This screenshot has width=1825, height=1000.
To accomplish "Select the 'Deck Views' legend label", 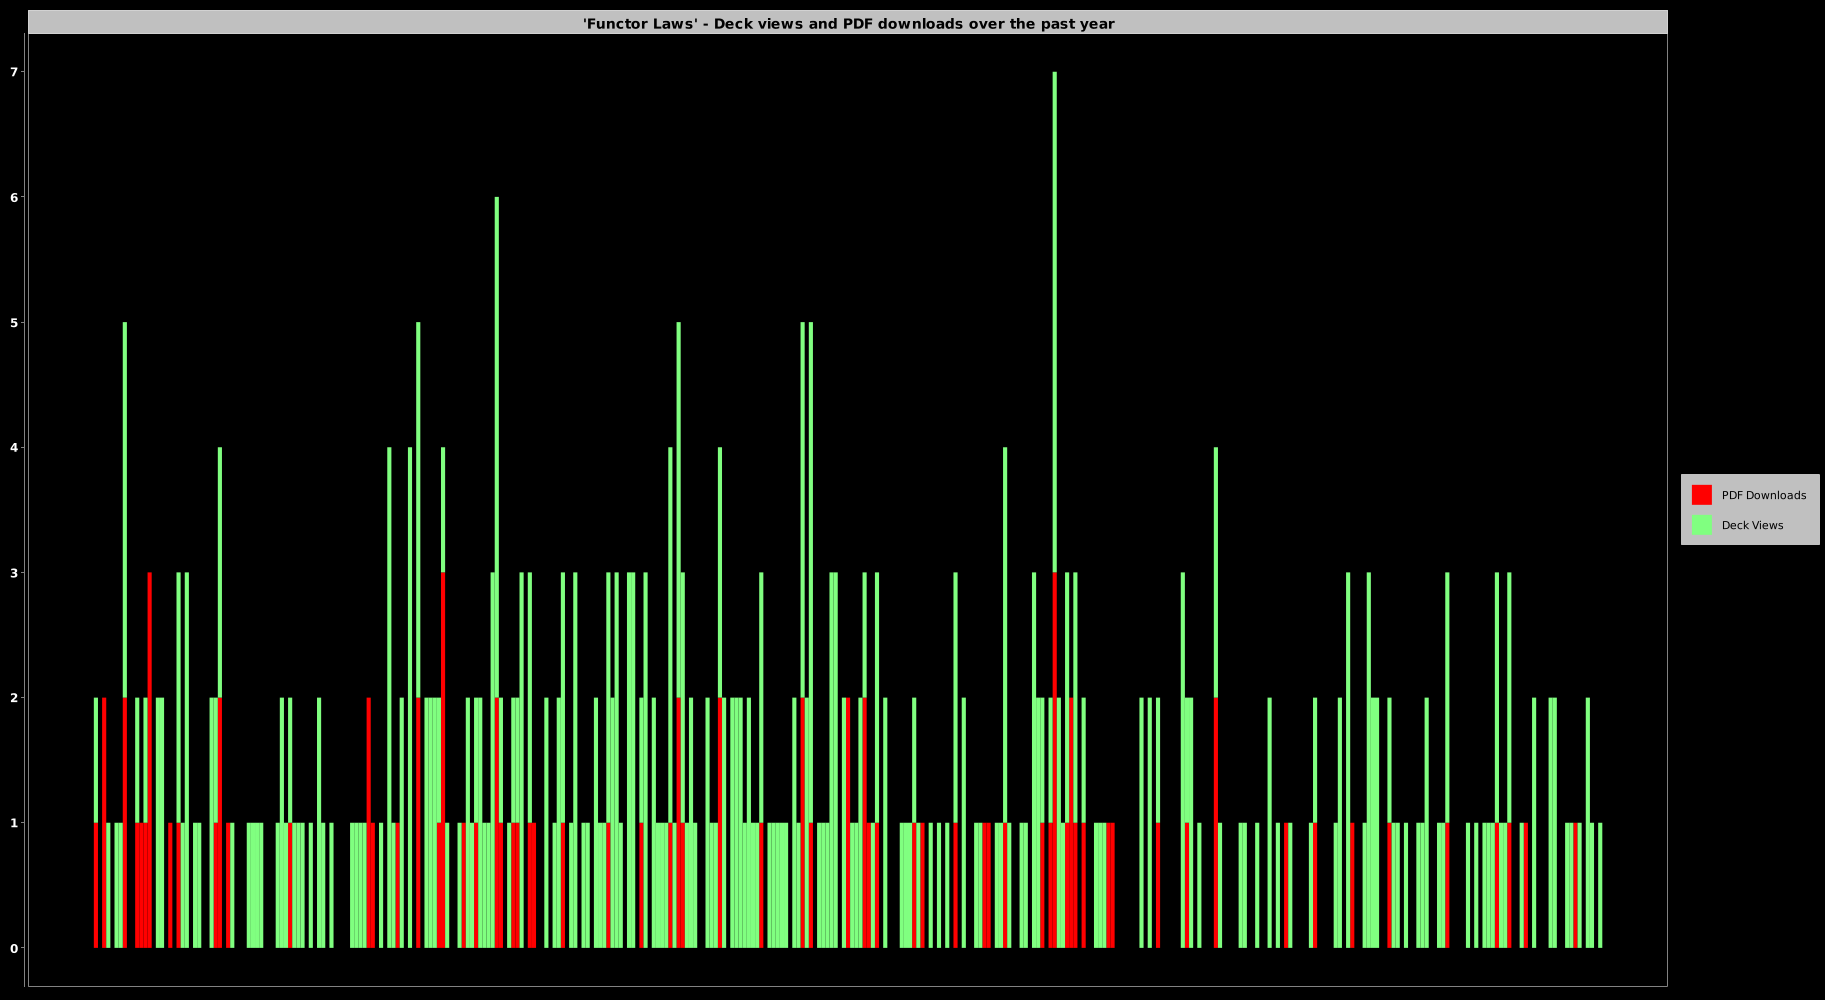I will [x=1752, y=525].
